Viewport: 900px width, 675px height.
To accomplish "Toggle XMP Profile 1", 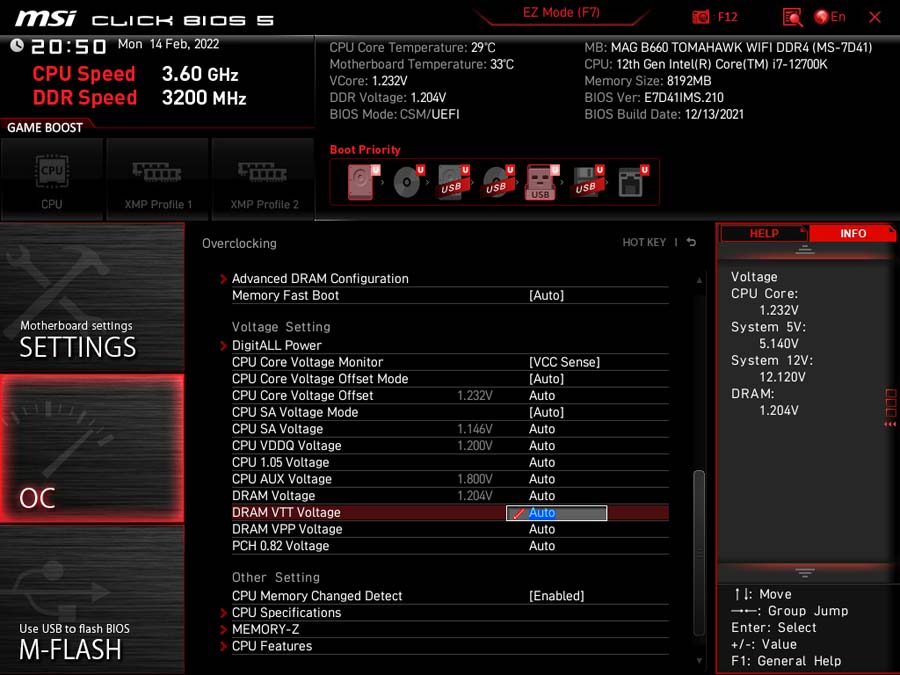I will 157,180.
